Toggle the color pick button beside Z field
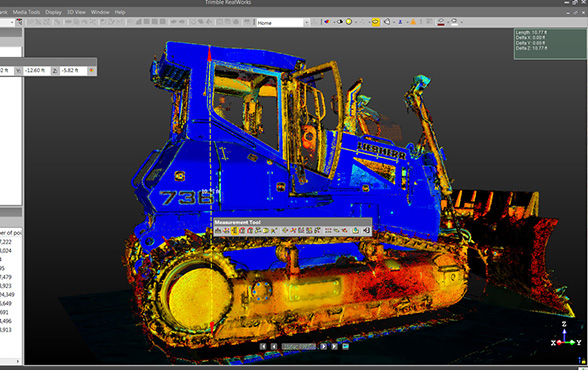Viewport: 588px width, 370px height. click(92, 70)
